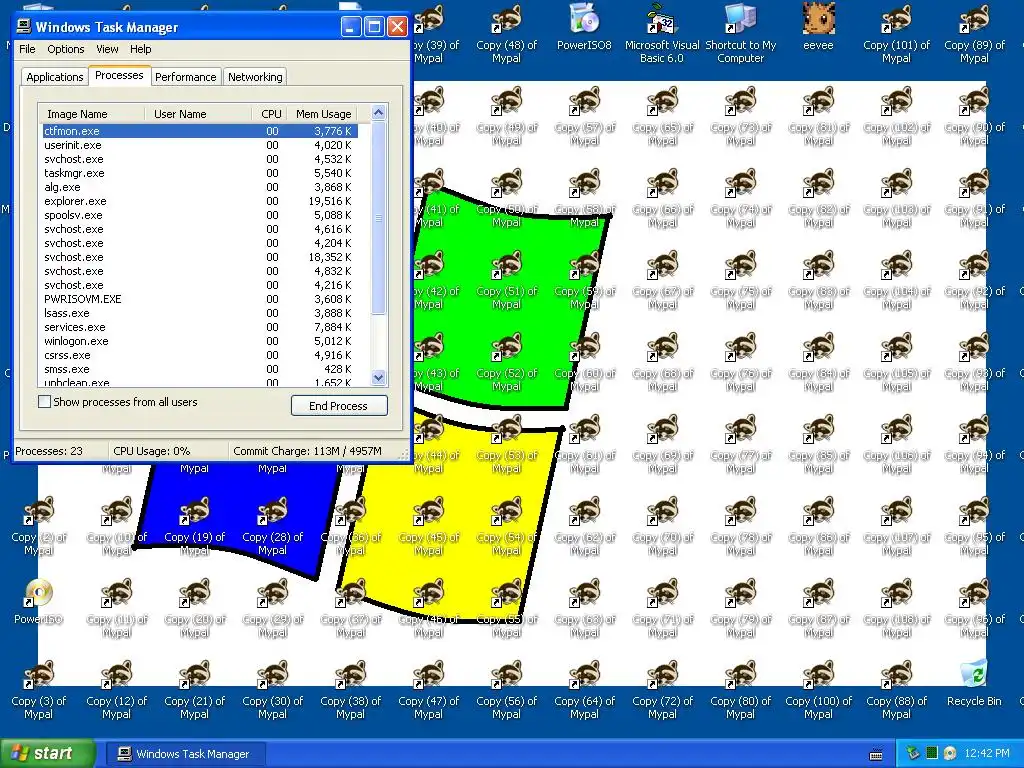Open the Help menu
Image resolution: width=1024 pixels, height=768 pixels.
140,49
